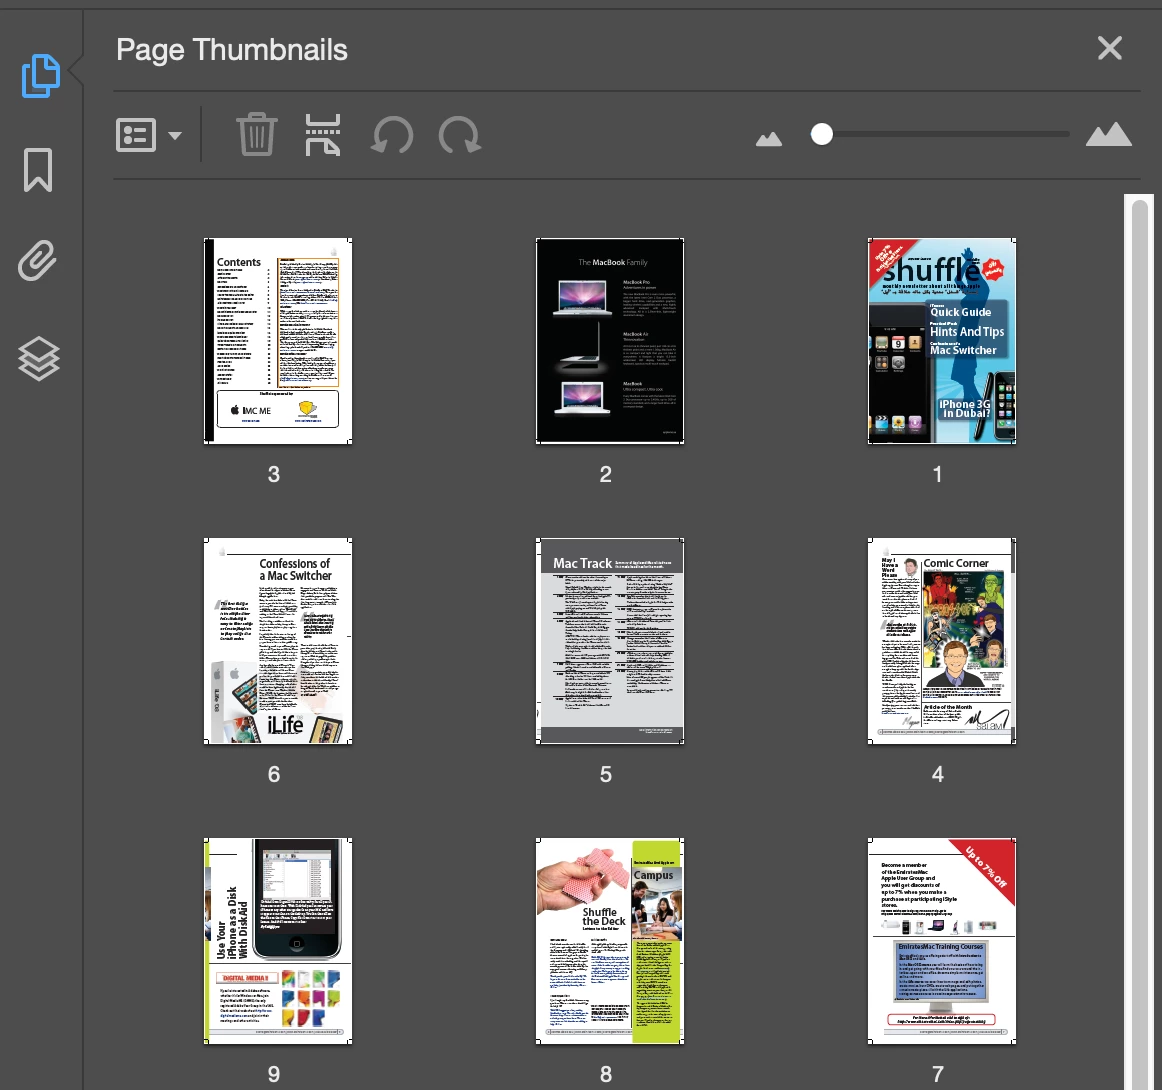The height and width of the screenshot is (1090, 1162).
Task: Select the Up to 7% Off page 7 thumbnail
Action: click(x=942, y=941)
